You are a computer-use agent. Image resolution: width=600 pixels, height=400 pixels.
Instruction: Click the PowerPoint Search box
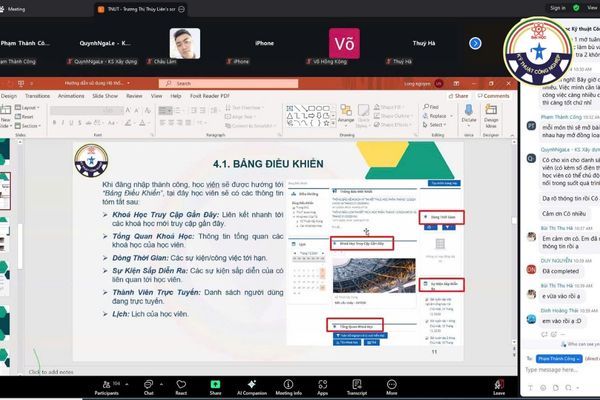[228, 83]
